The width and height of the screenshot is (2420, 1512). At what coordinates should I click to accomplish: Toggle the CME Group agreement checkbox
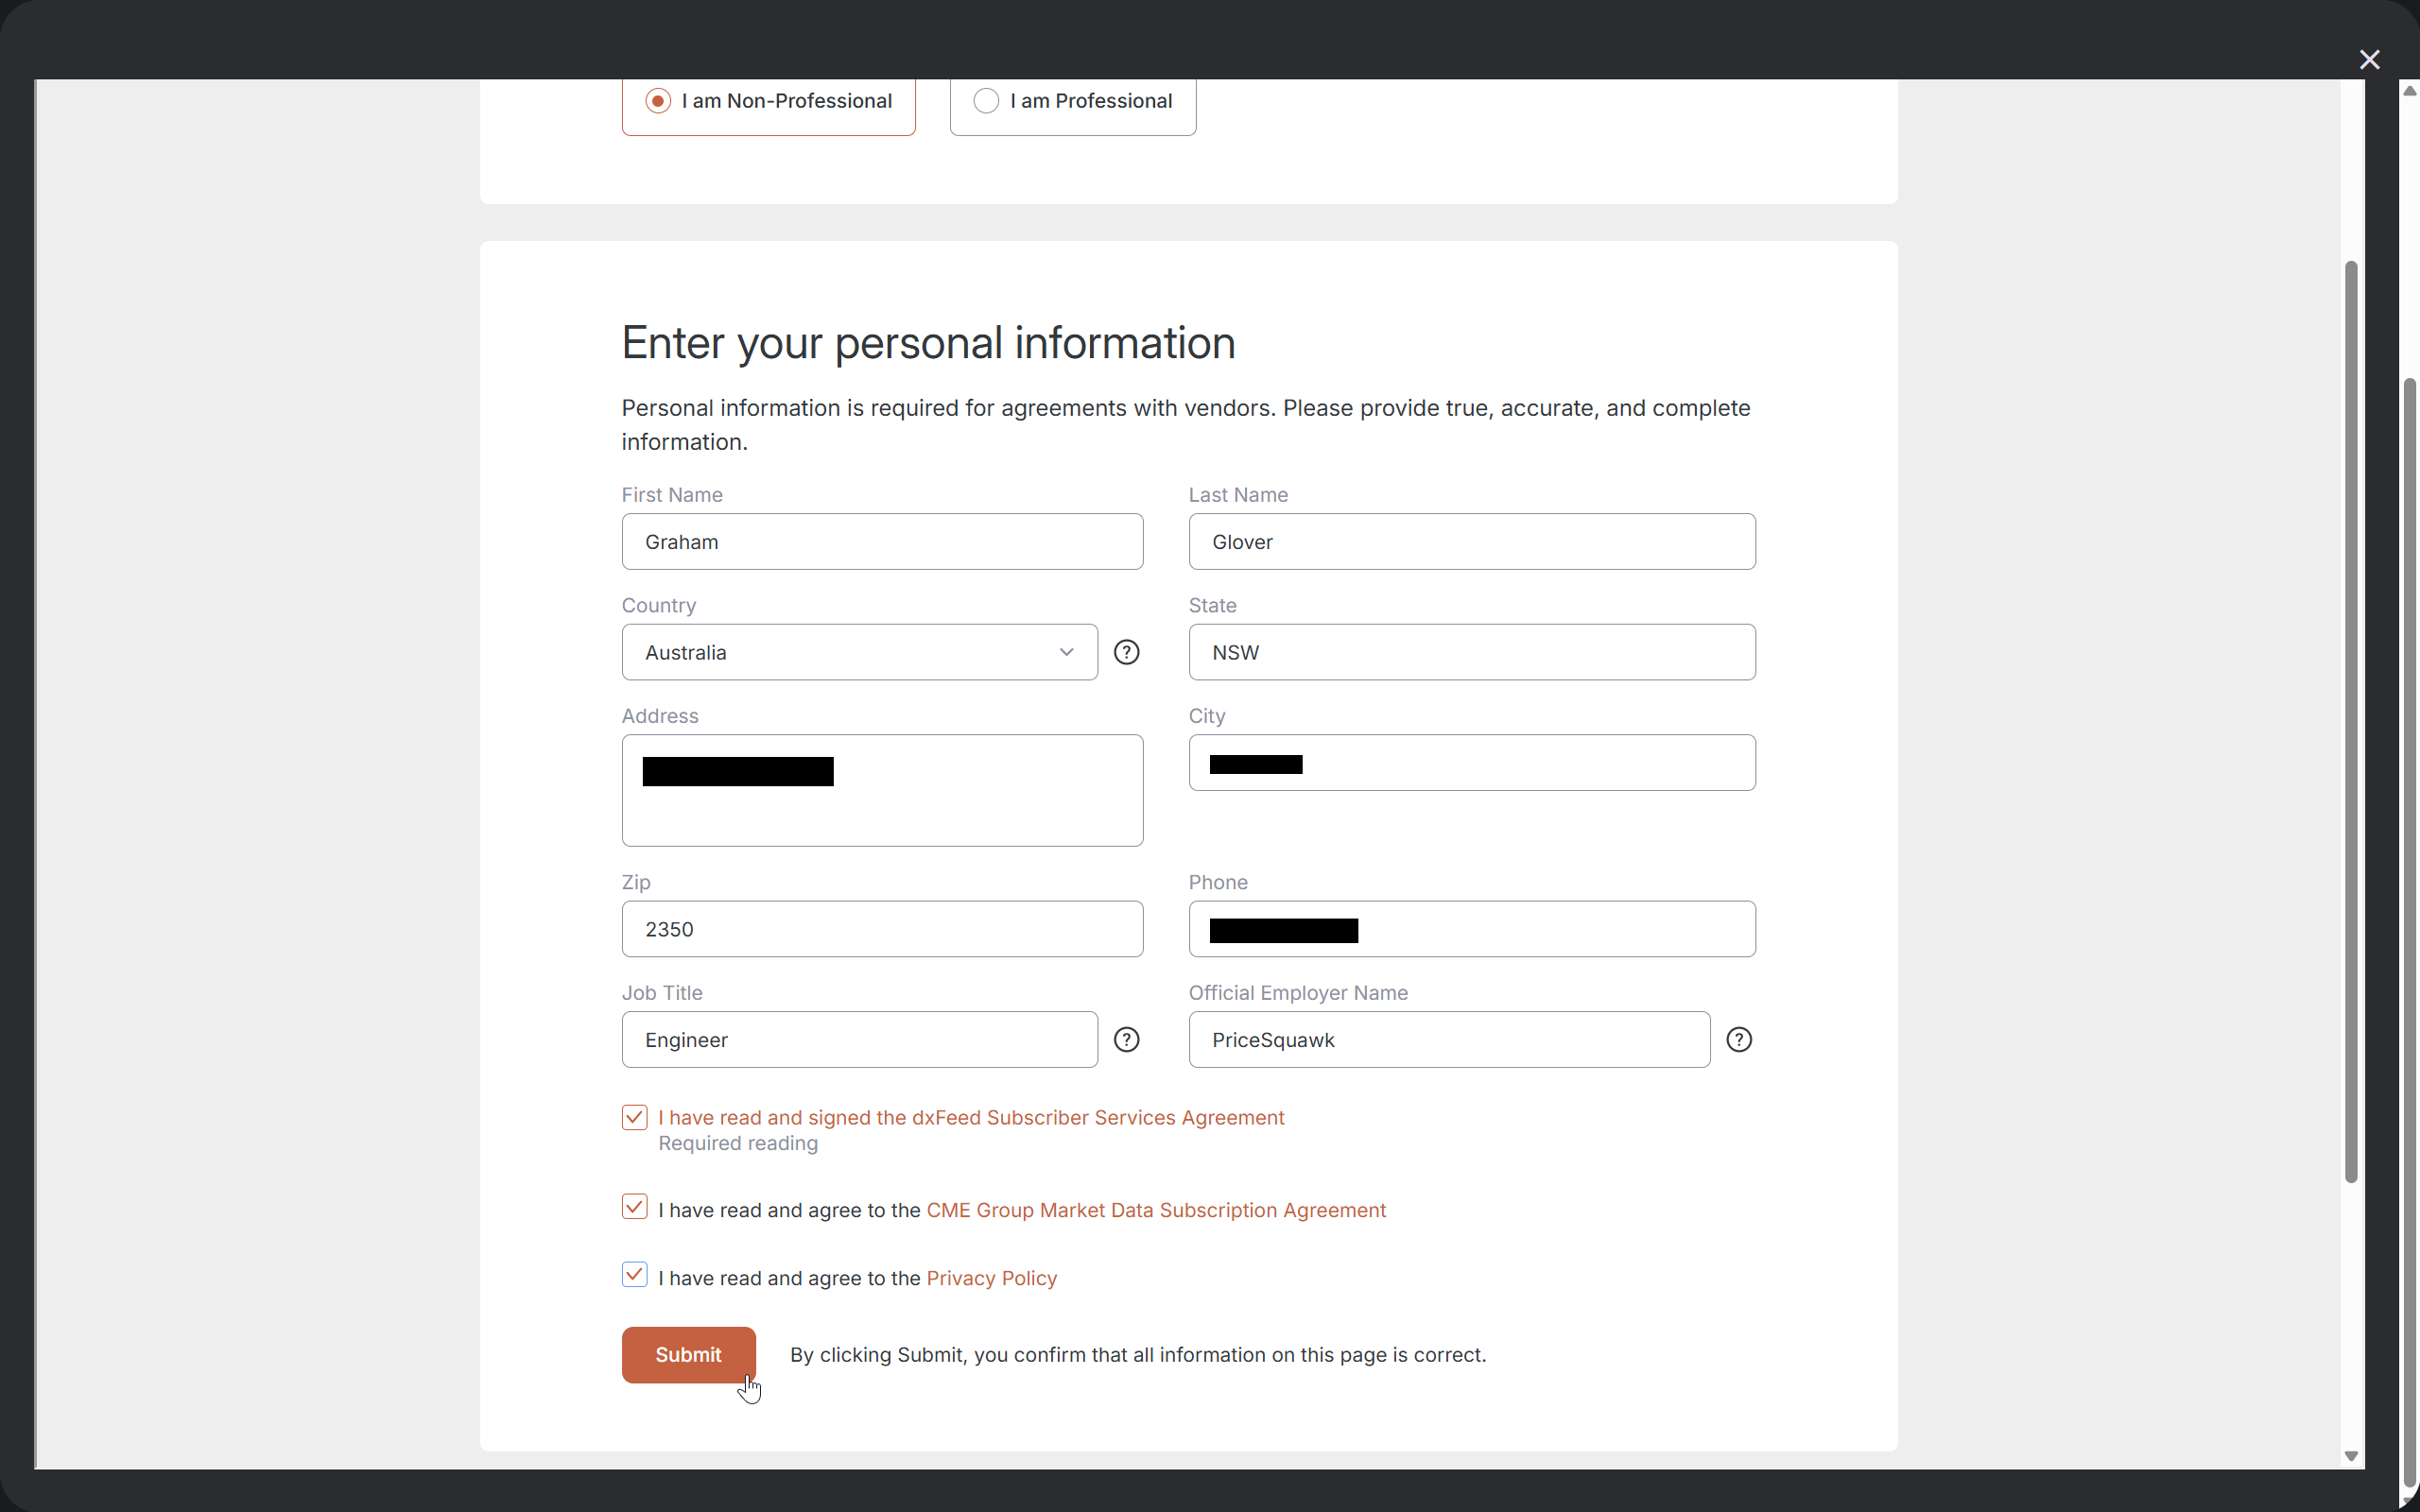click(635, 1206)
